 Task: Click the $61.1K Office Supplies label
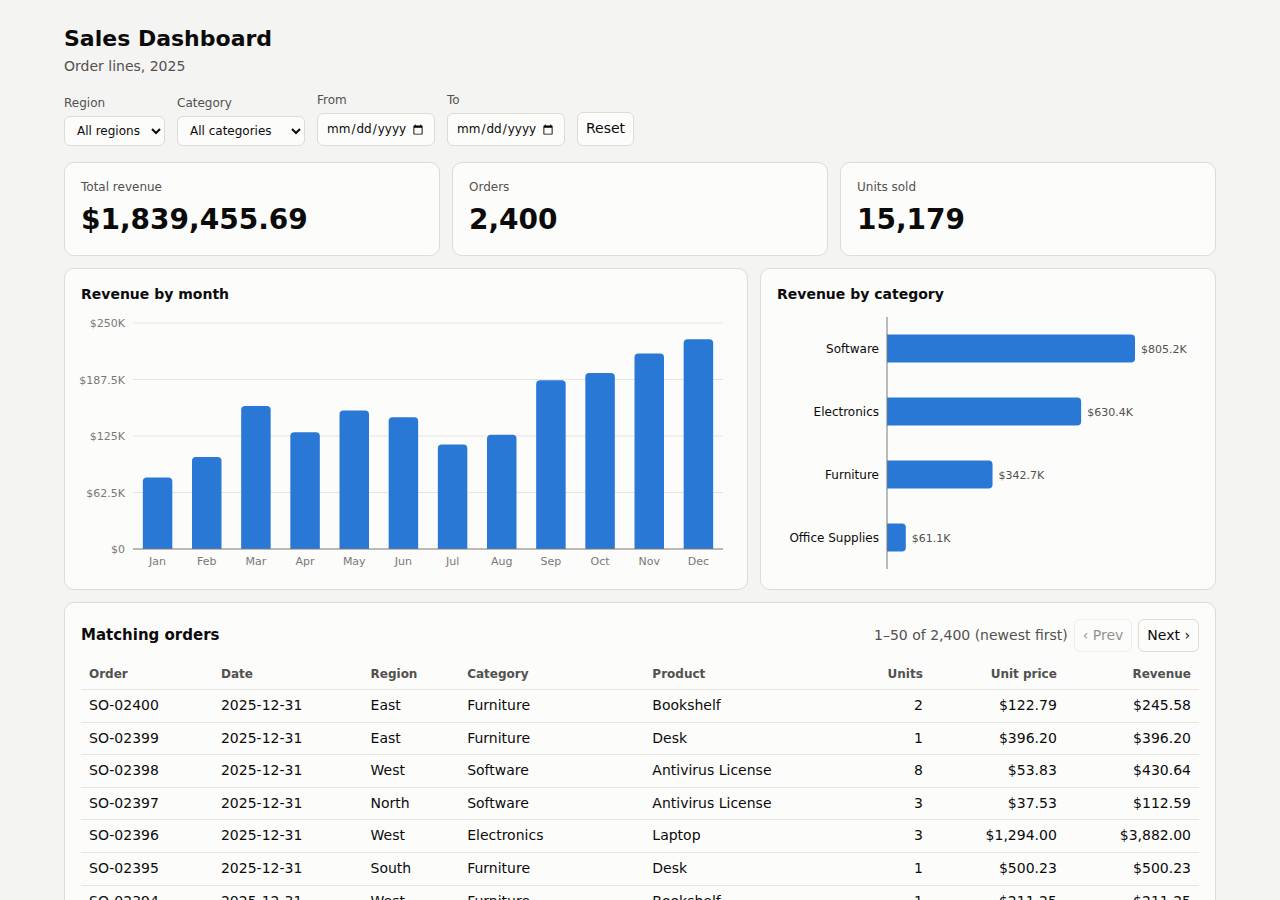coord(931,538)
